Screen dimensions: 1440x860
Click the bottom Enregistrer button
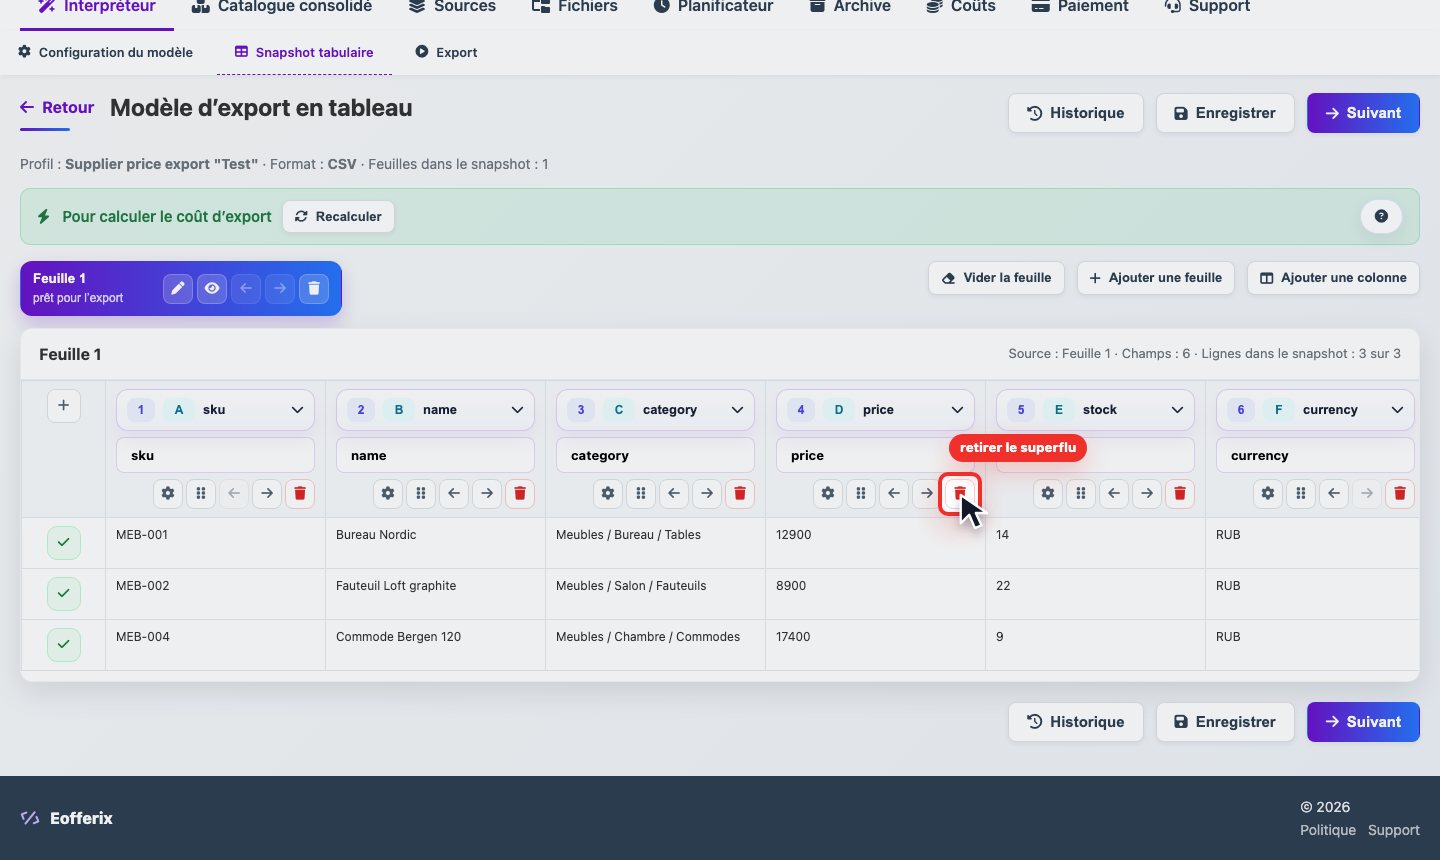(1225, 722)
